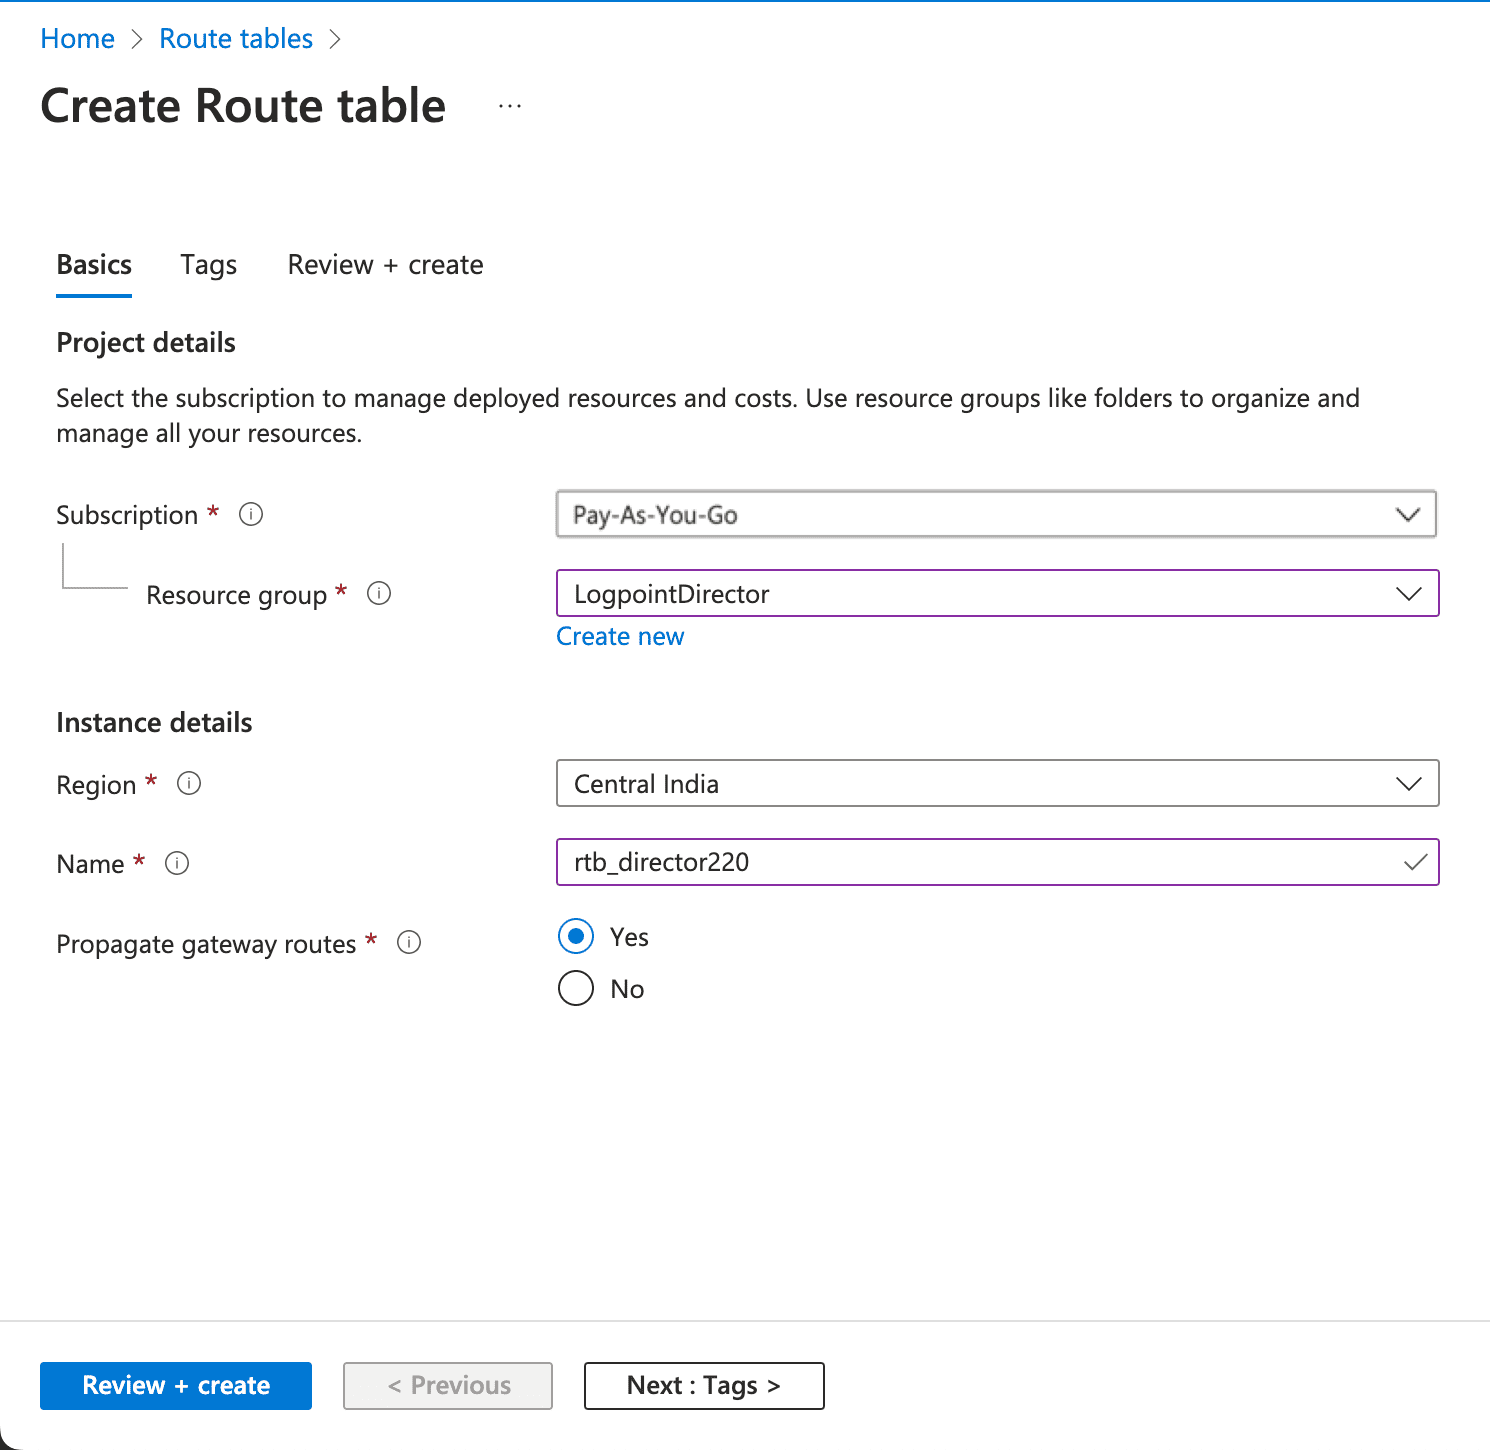Image resolution: width=1490 pixels, height=1450 pixels.
Task: Click the Next : Tags button
Action: point(703,1385)
